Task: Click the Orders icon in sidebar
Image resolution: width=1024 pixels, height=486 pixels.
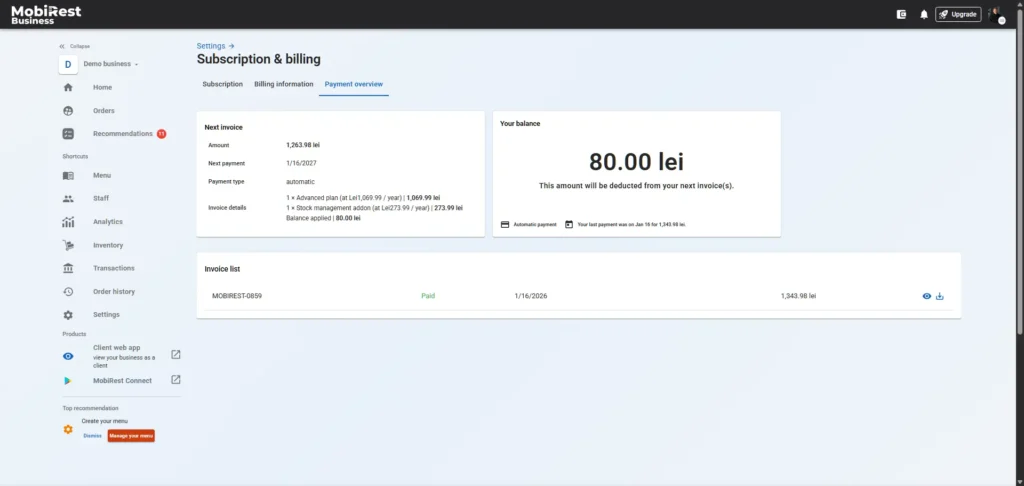Action: point(68,111)
